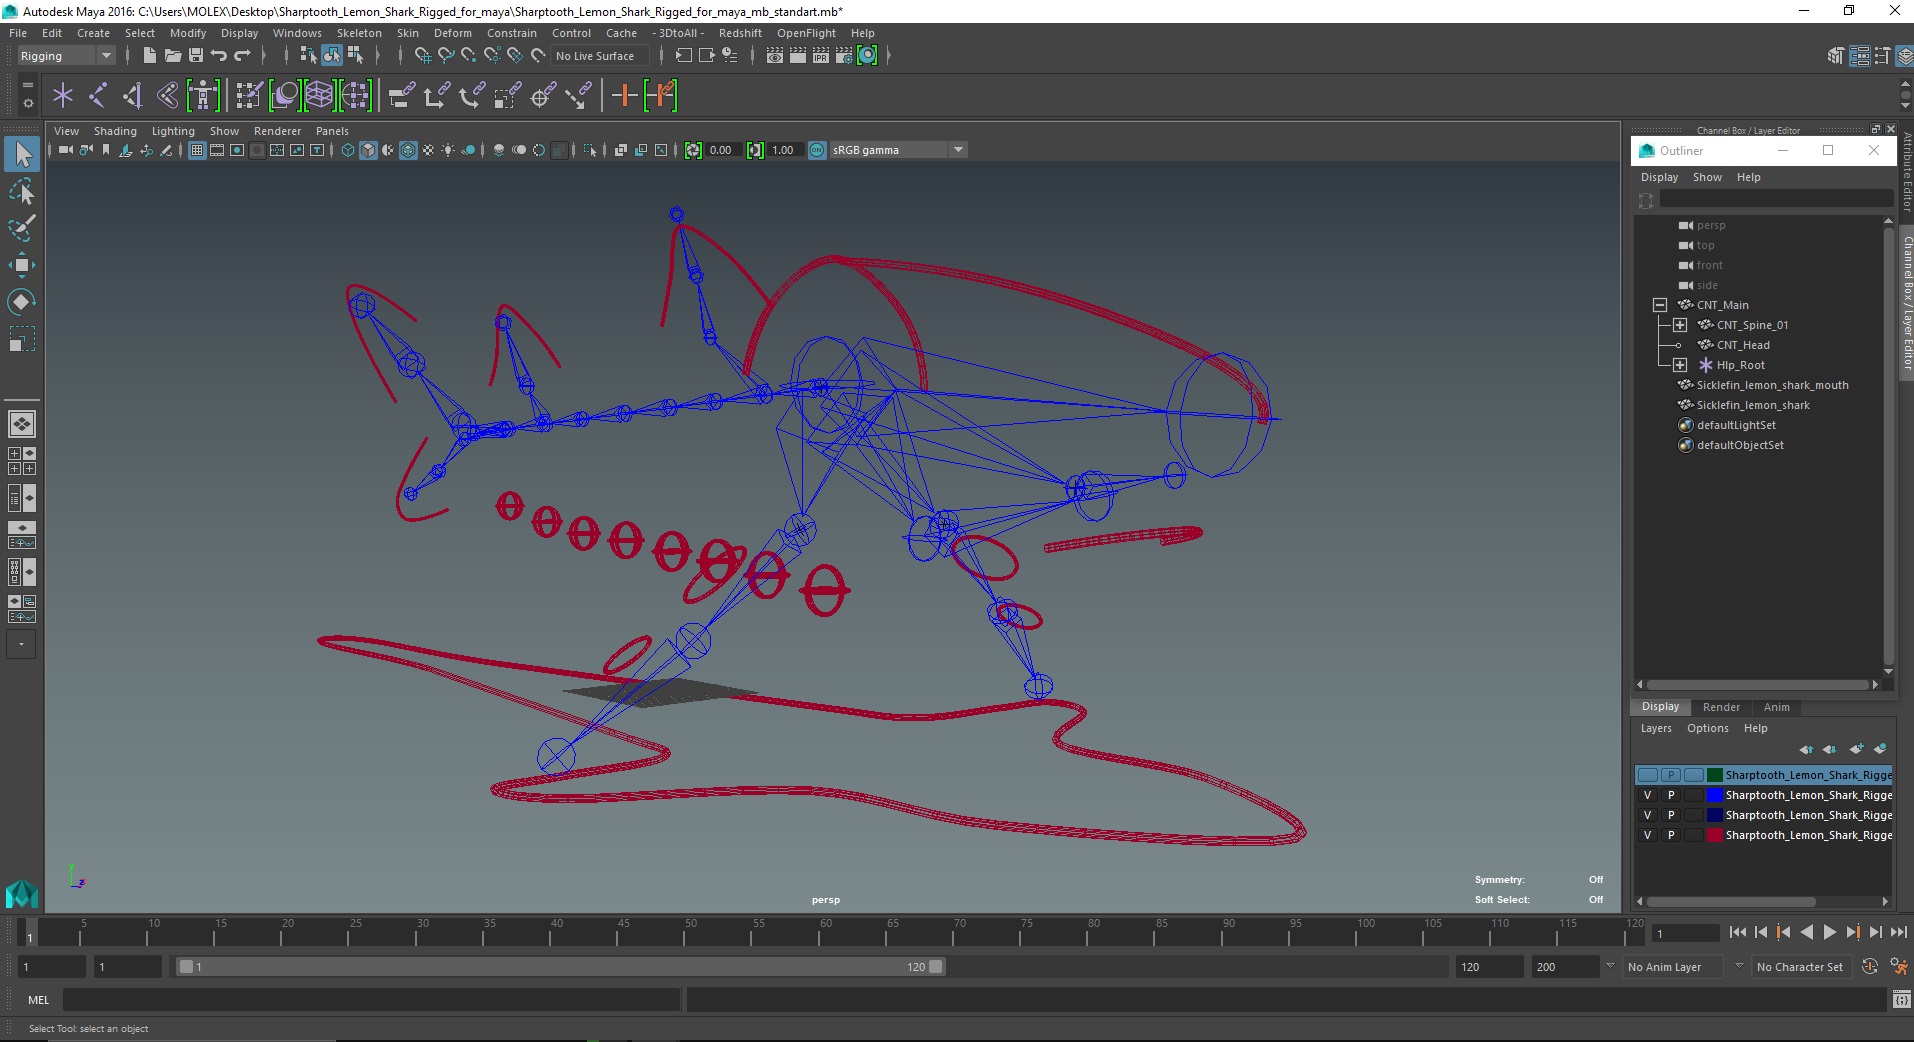Image resolution: width=1914 pixels, height=1042 pixels.
Task: Open layer editor Options menu
Action: (1707, 728)
